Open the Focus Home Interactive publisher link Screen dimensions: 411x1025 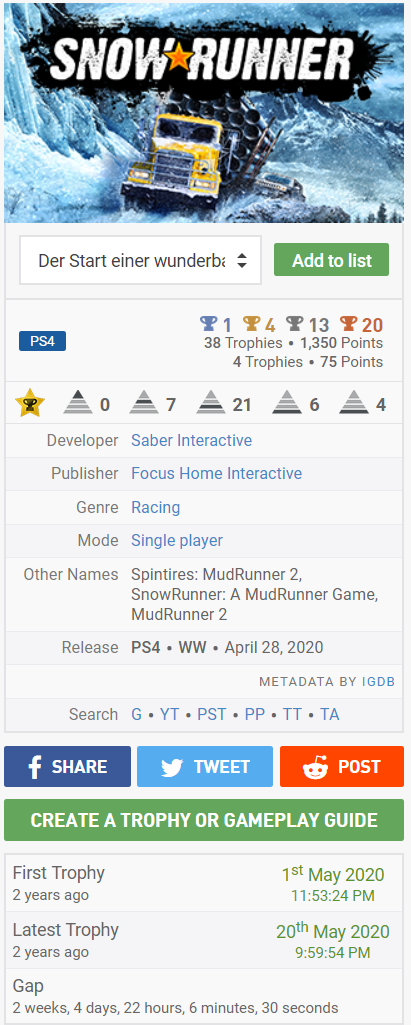click(x=217, y=473)
